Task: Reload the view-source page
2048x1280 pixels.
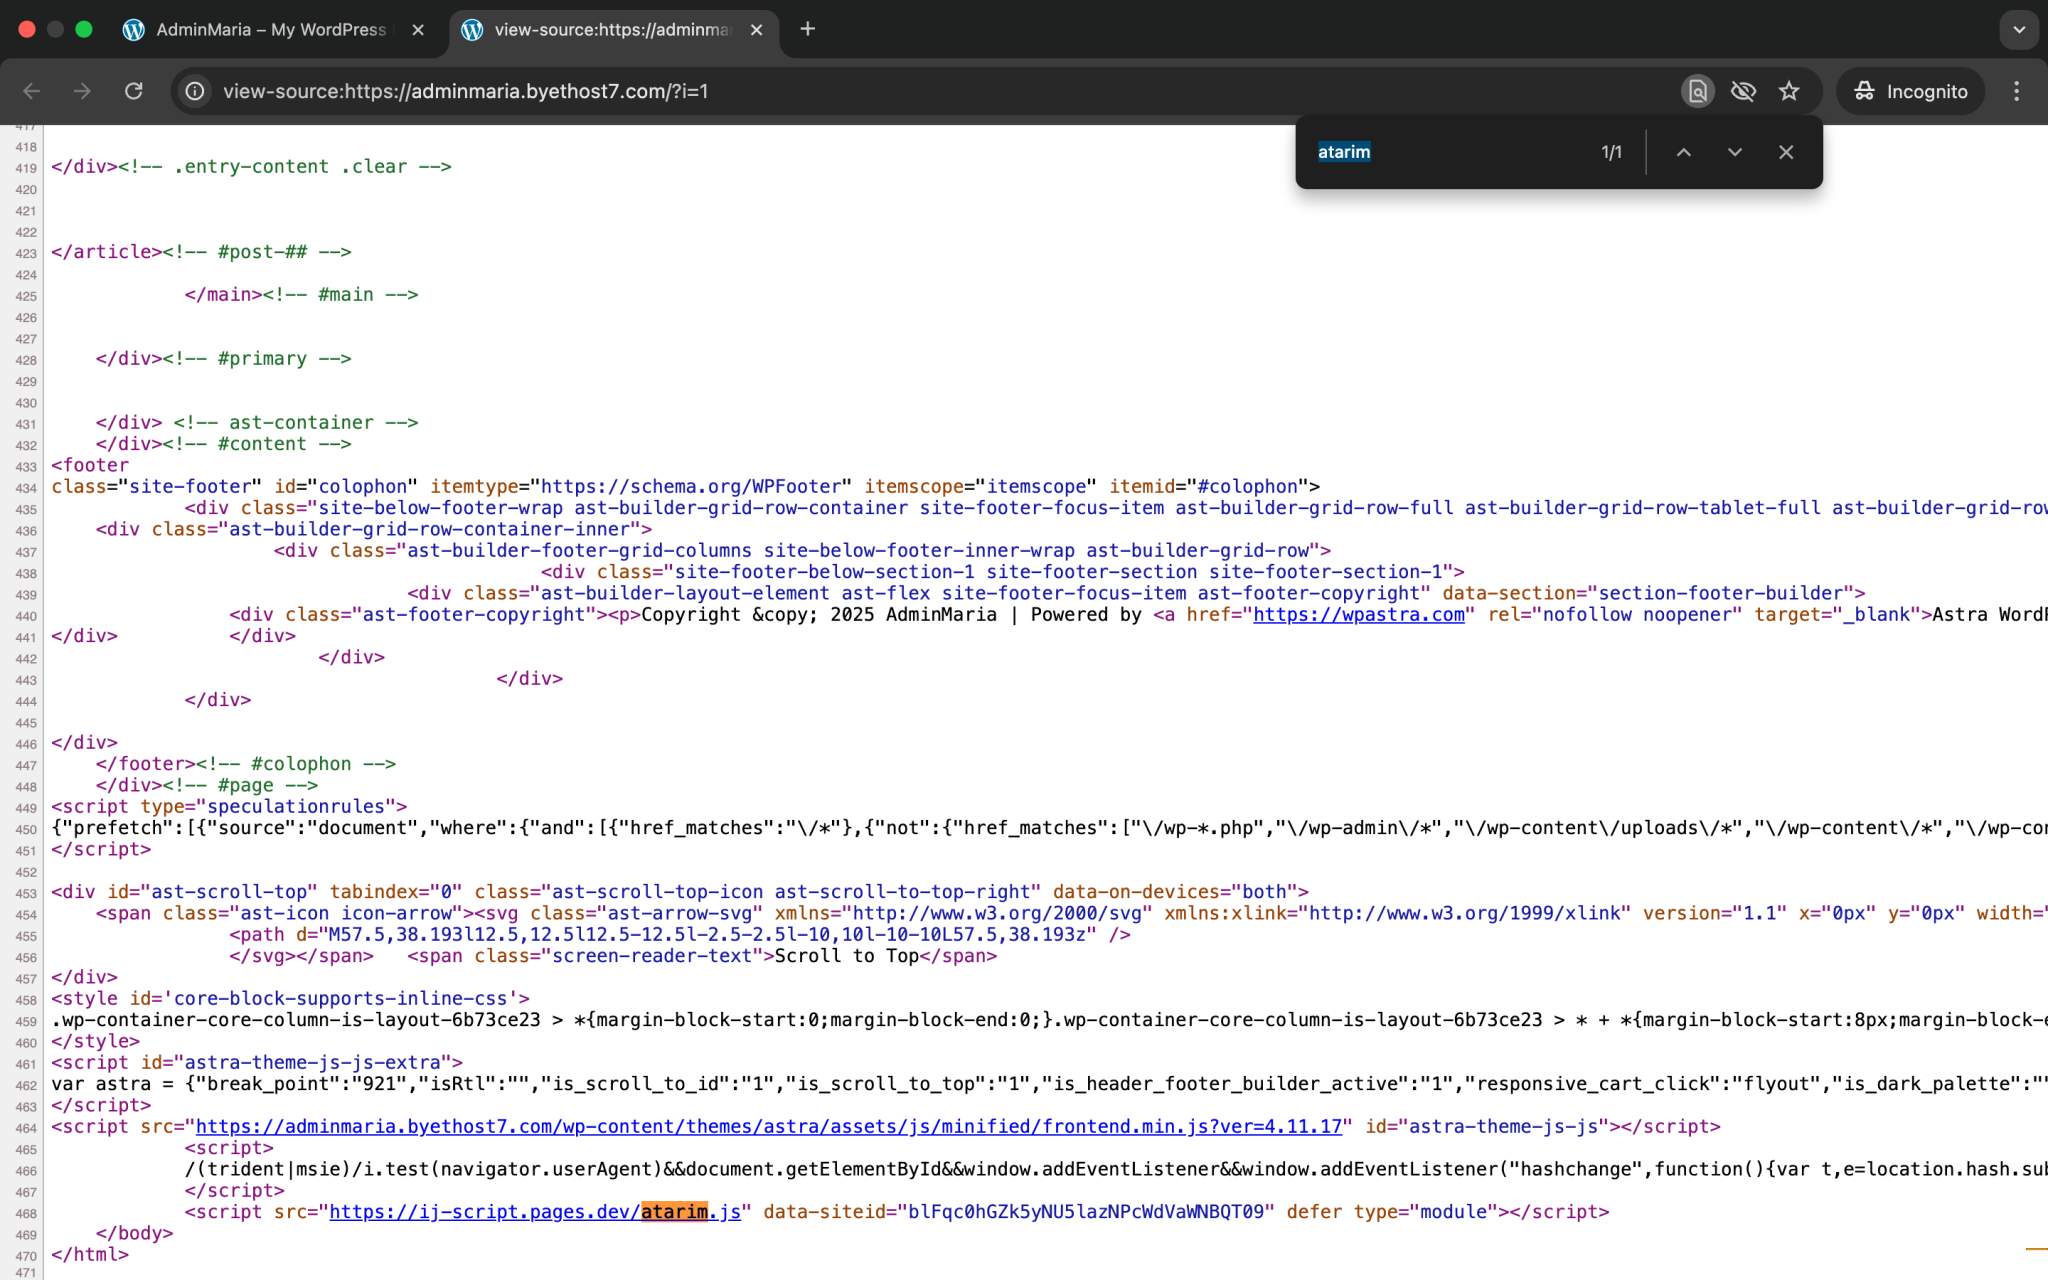Action: coord(133,91)
